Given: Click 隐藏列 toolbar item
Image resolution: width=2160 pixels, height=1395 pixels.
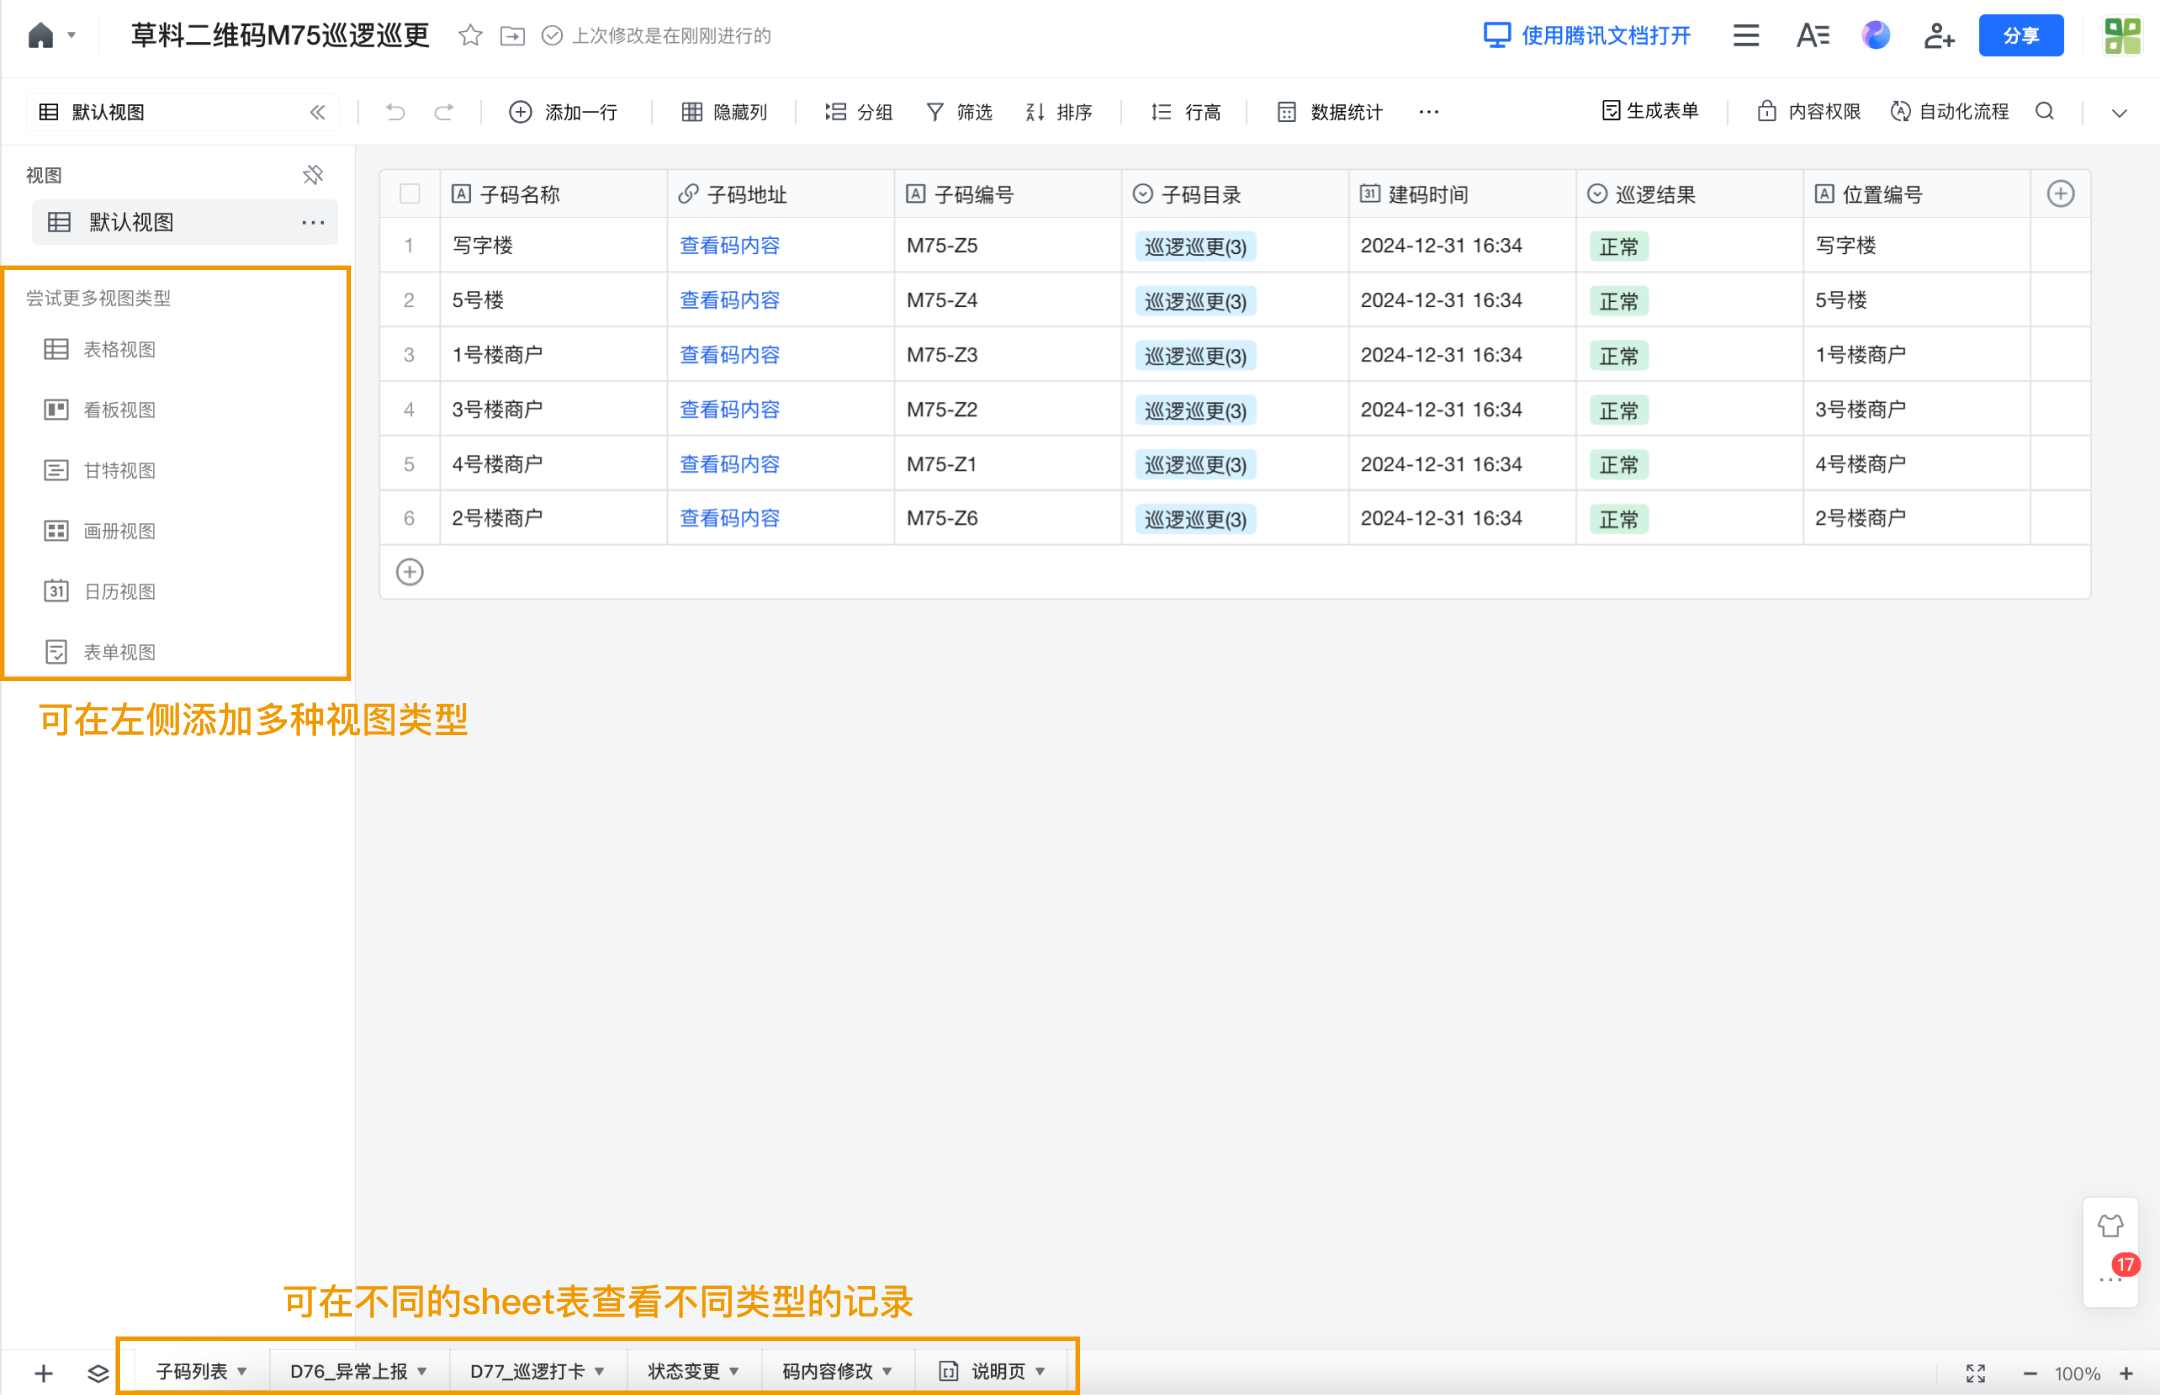Looking at the screenshot, I should pos(724,112).
